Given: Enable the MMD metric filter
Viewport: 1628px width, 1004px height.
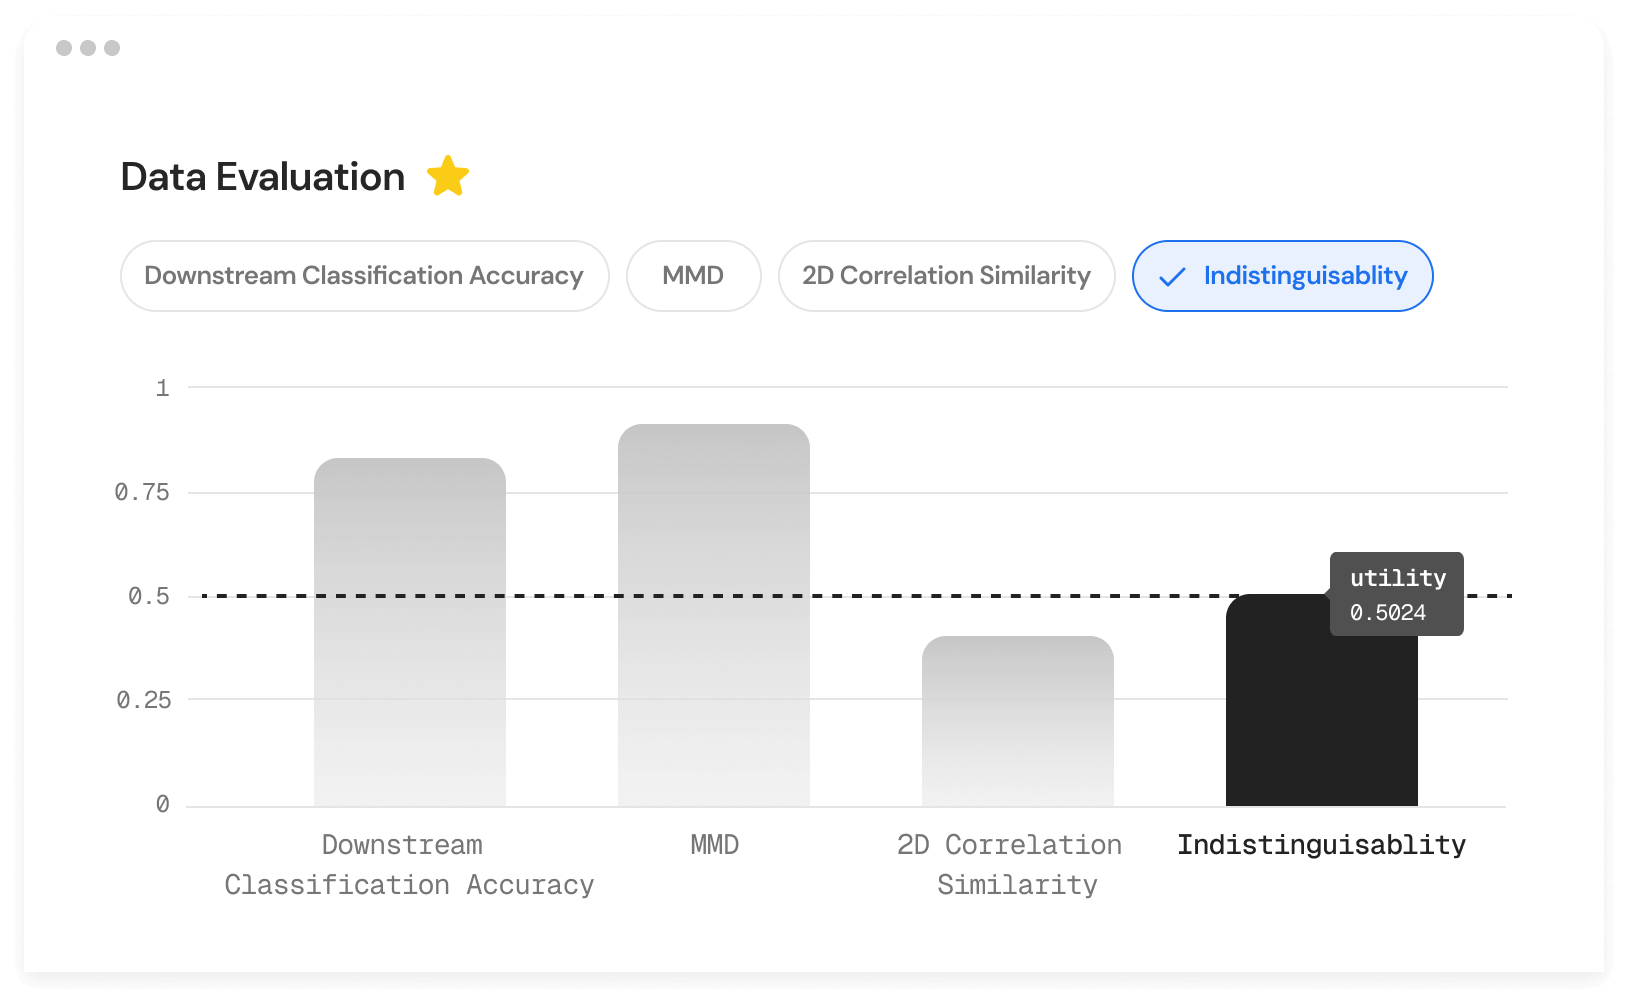Looking at the screenshot, I should [x=694, y=276].
